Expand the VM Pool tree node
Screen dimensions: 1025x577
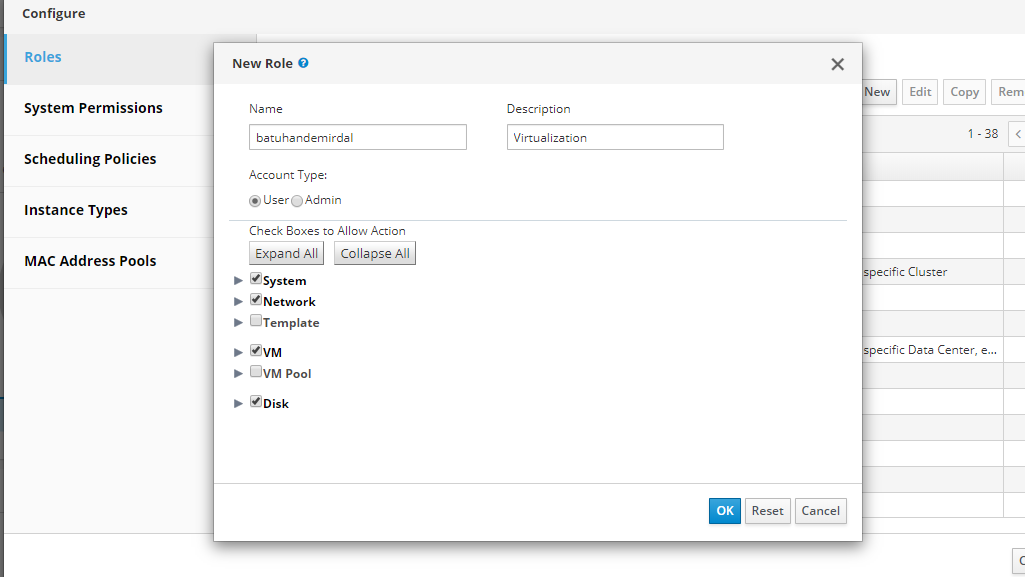tap(238, 374)
